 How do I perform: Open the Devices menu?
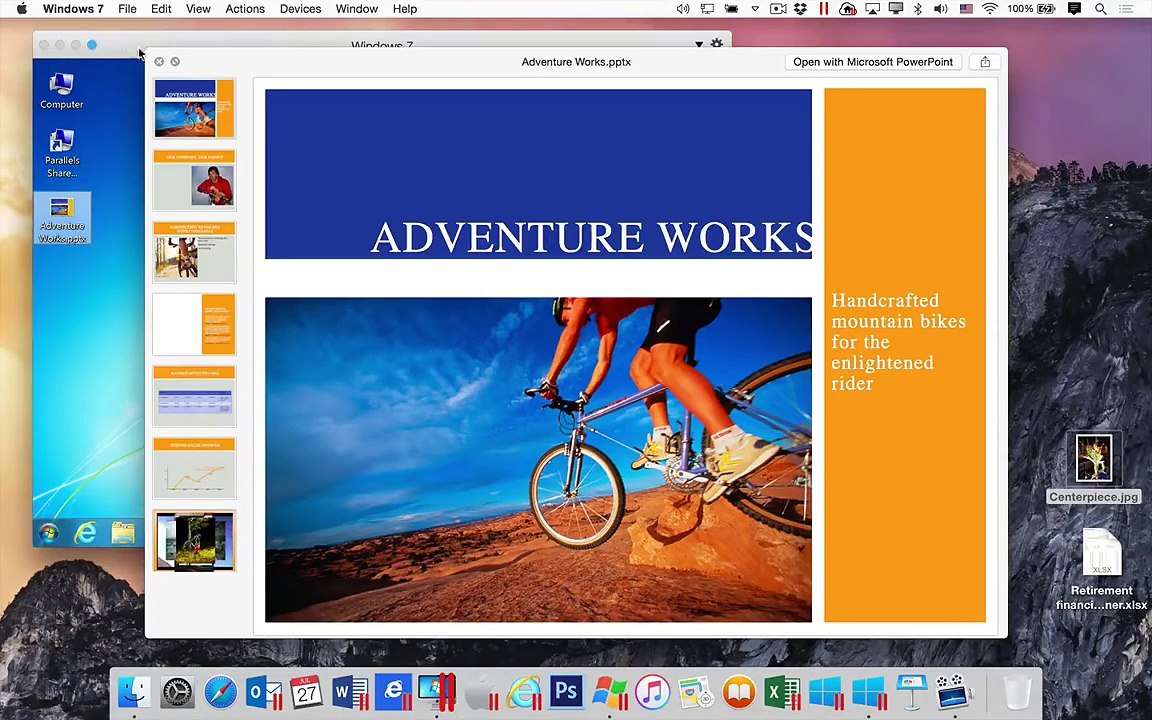tap(300, 9)
